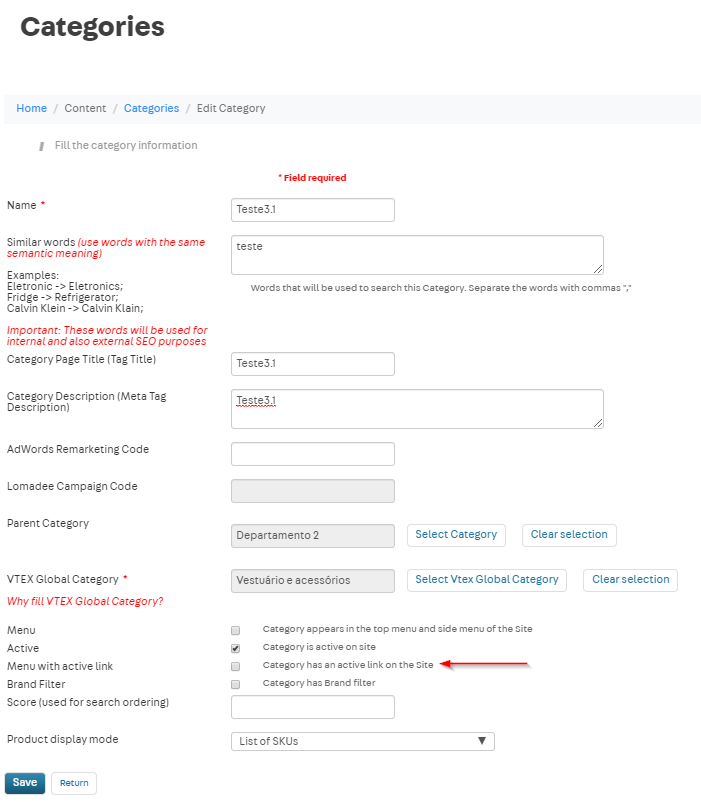This screenshot has width=701, height=802.
Task: Click the Category Description text area
Action: 417,409
